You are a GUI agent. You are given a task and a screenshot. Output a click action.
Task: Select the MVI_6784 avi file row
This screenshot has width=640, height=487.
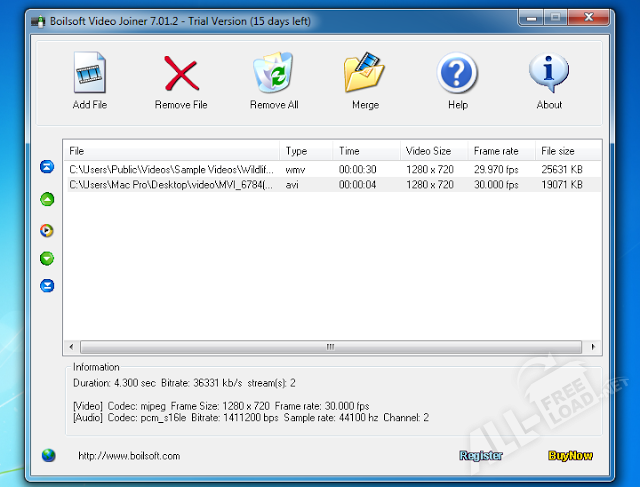(170, 185)
